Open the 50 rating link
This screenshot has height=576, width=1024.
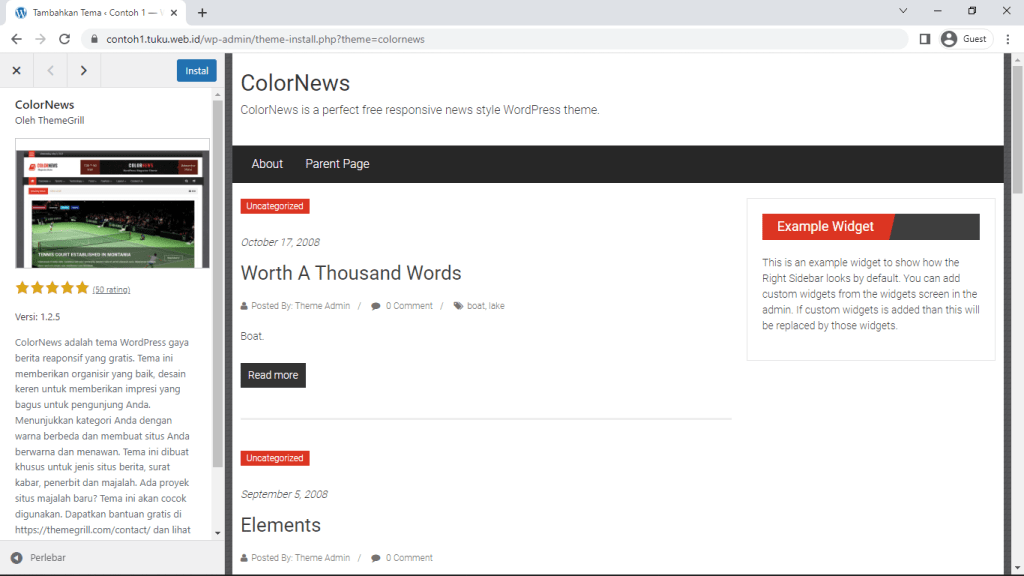click(111, 290)
